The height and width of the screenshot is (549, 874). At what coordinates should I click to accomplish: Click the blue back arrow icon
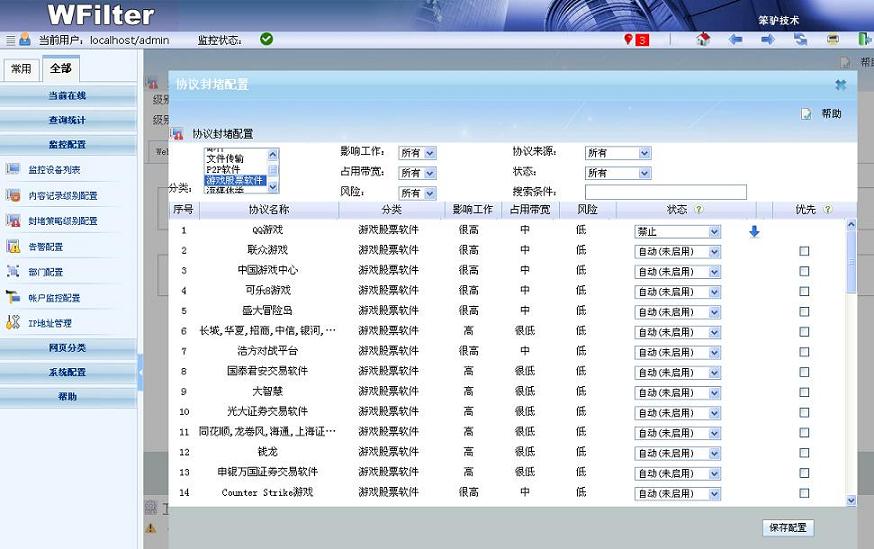pyautogui.click(x=736, y=40)
